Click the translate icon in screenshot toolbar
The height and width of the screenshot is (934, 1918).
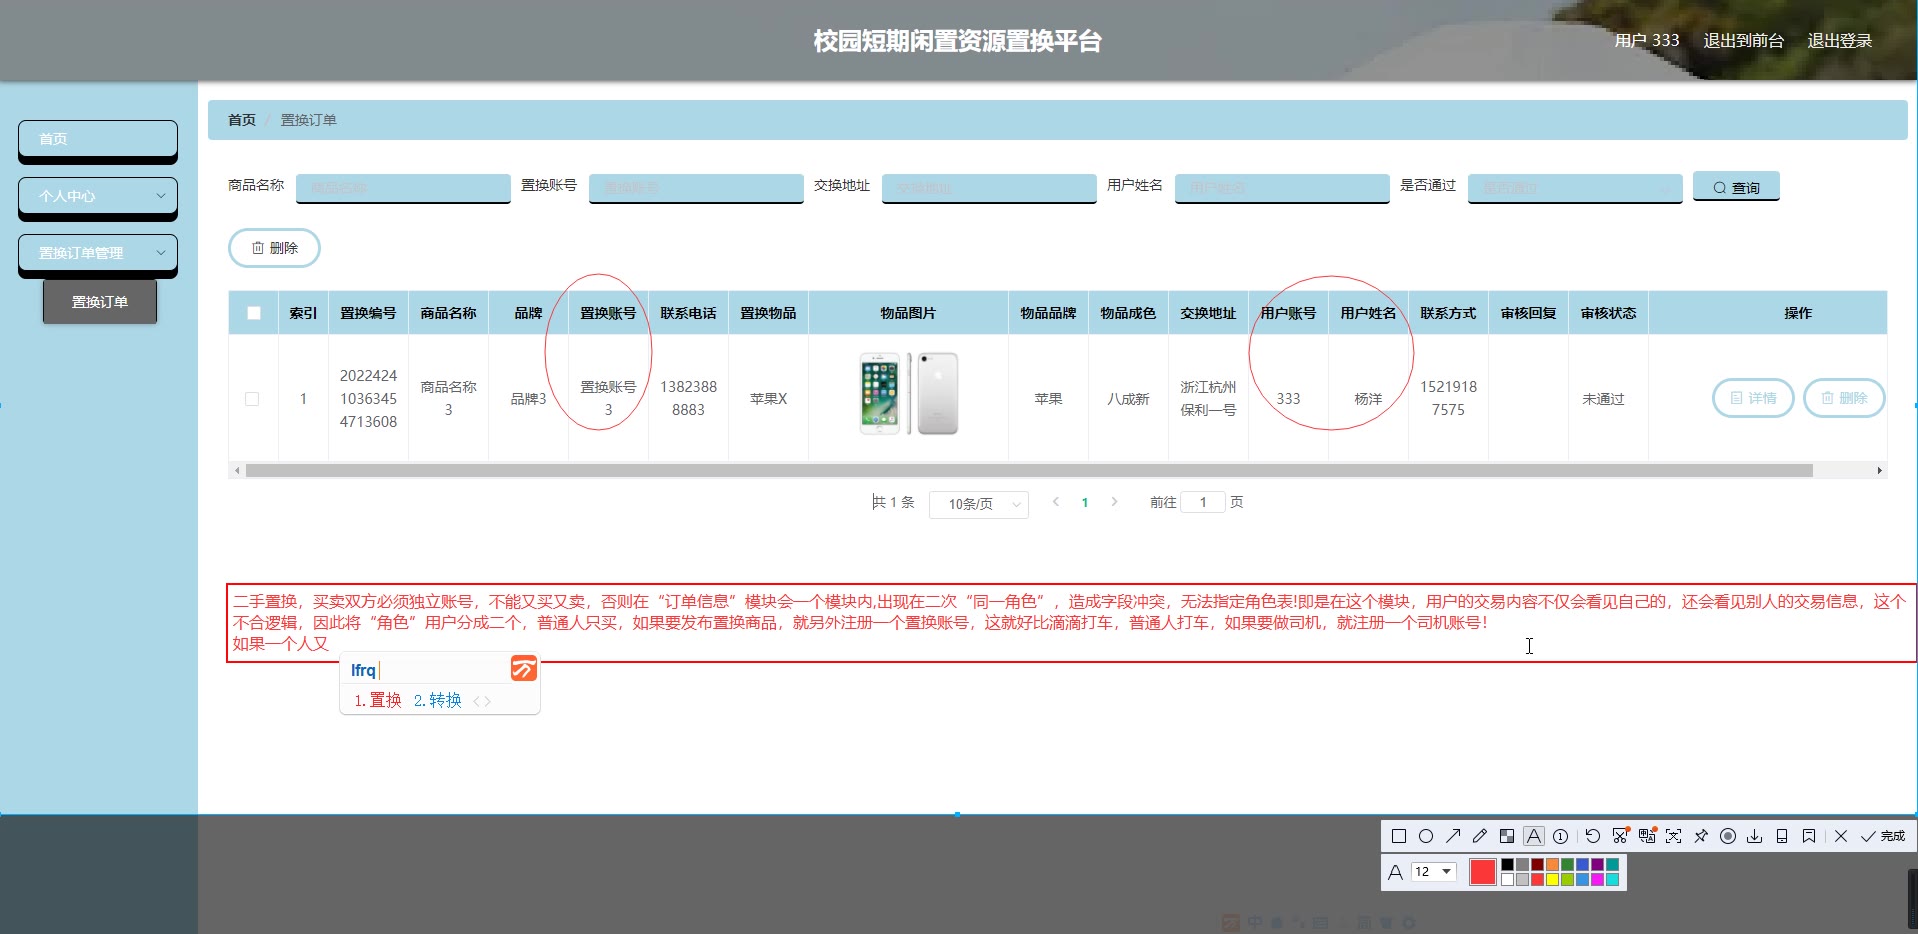click(x=1647, y=836)
